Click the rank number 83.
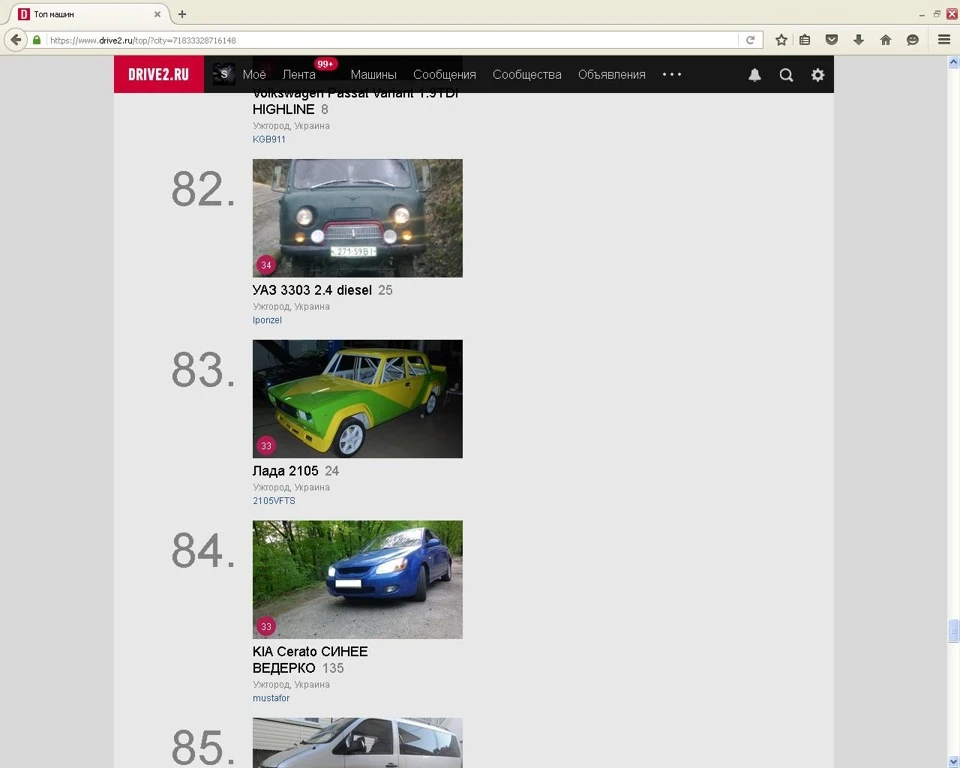Viewport: 960px width, 768px height. coord(203,370)
